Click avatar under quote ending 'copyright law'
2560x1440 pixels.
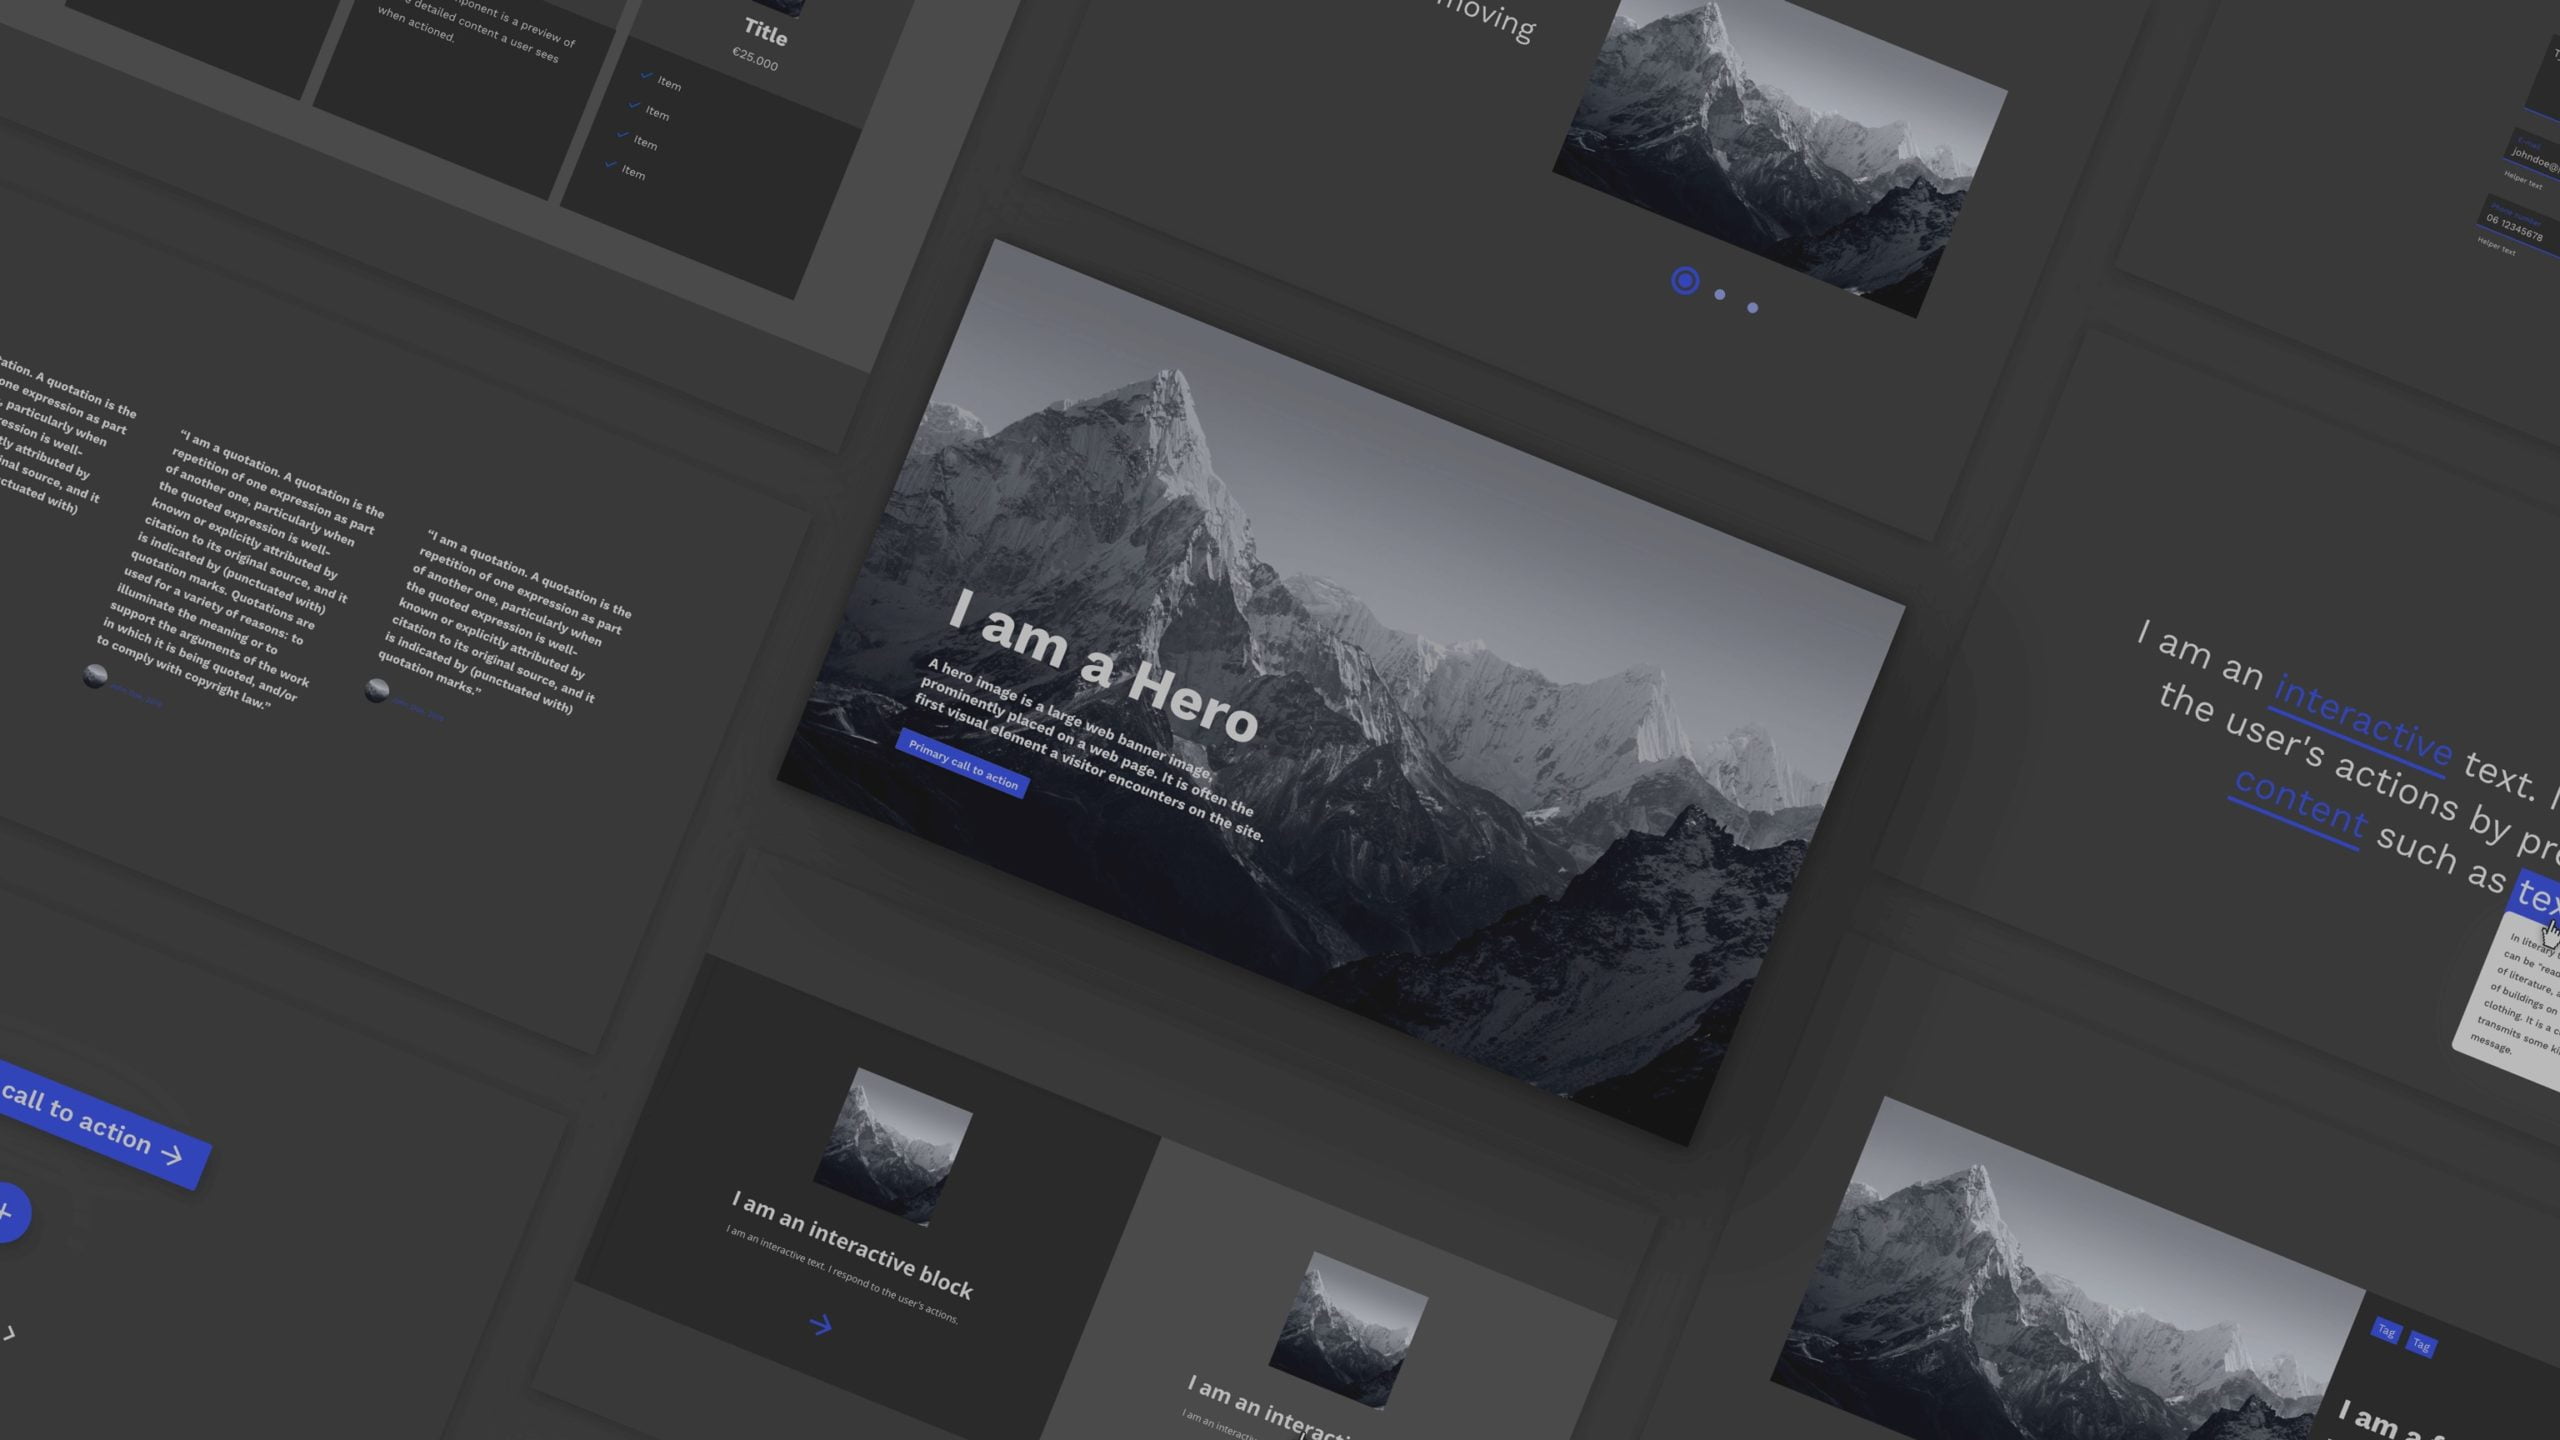point(95,677)
